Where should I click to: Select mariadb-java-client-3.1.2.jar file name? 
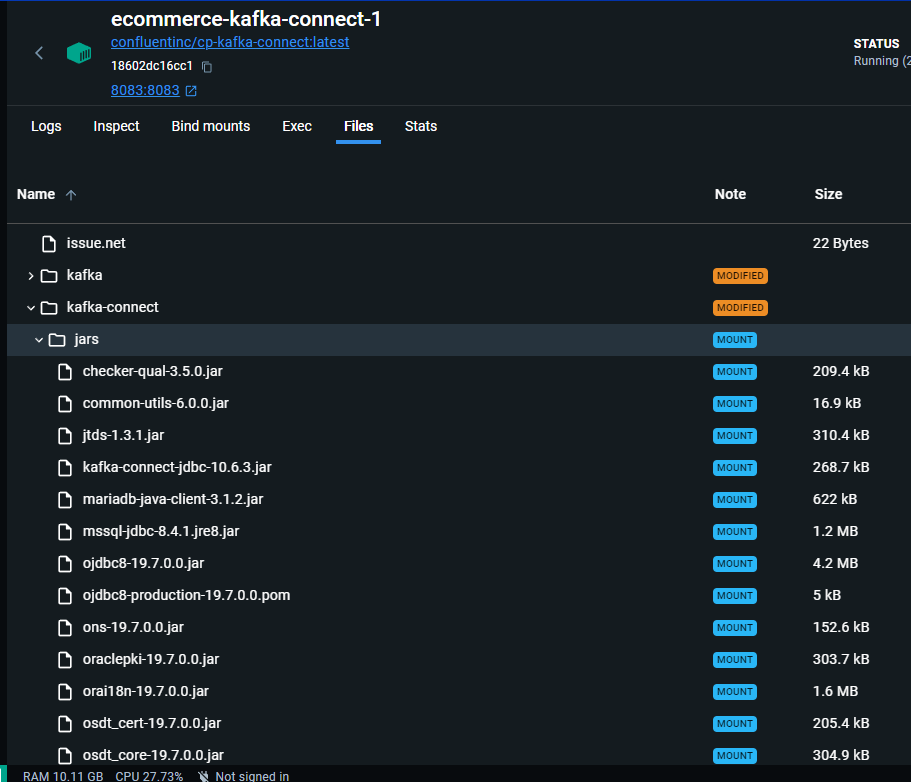click(173, 499)
